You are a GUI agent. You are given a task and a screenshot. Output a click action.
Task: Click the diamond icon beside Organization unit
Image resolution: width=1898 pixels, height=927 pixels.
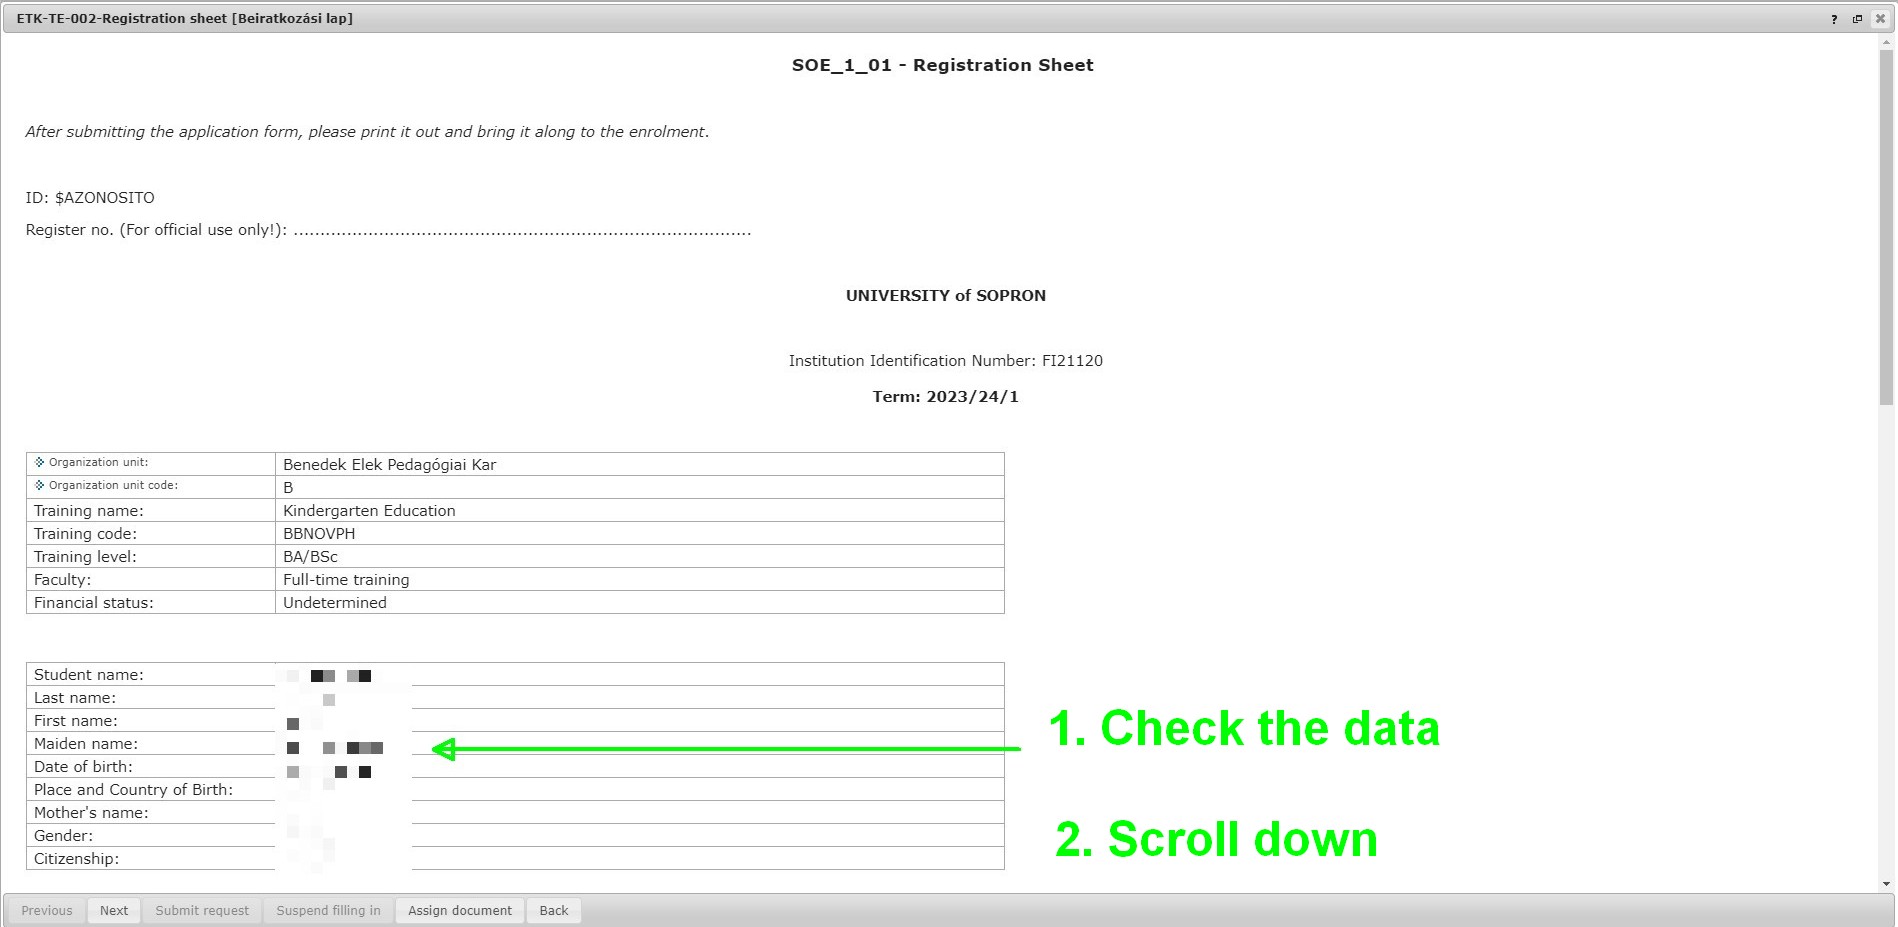(x=40, y=462)
